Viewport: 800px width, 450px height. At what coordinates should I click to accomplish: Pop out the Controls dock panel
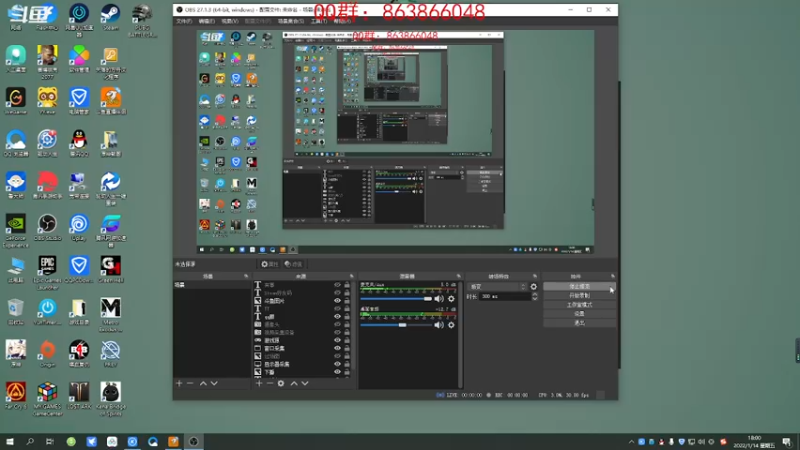[613, 276]
